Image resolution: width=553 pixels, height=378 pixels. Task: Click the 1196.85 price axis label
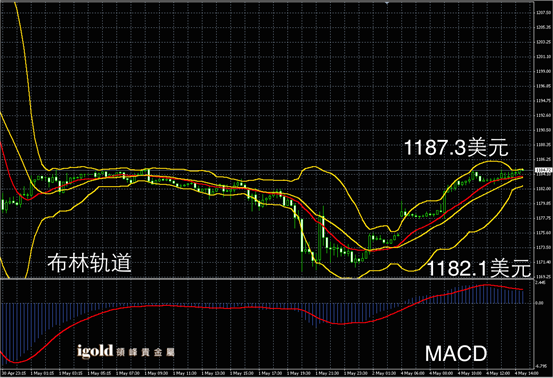[543, 86]
